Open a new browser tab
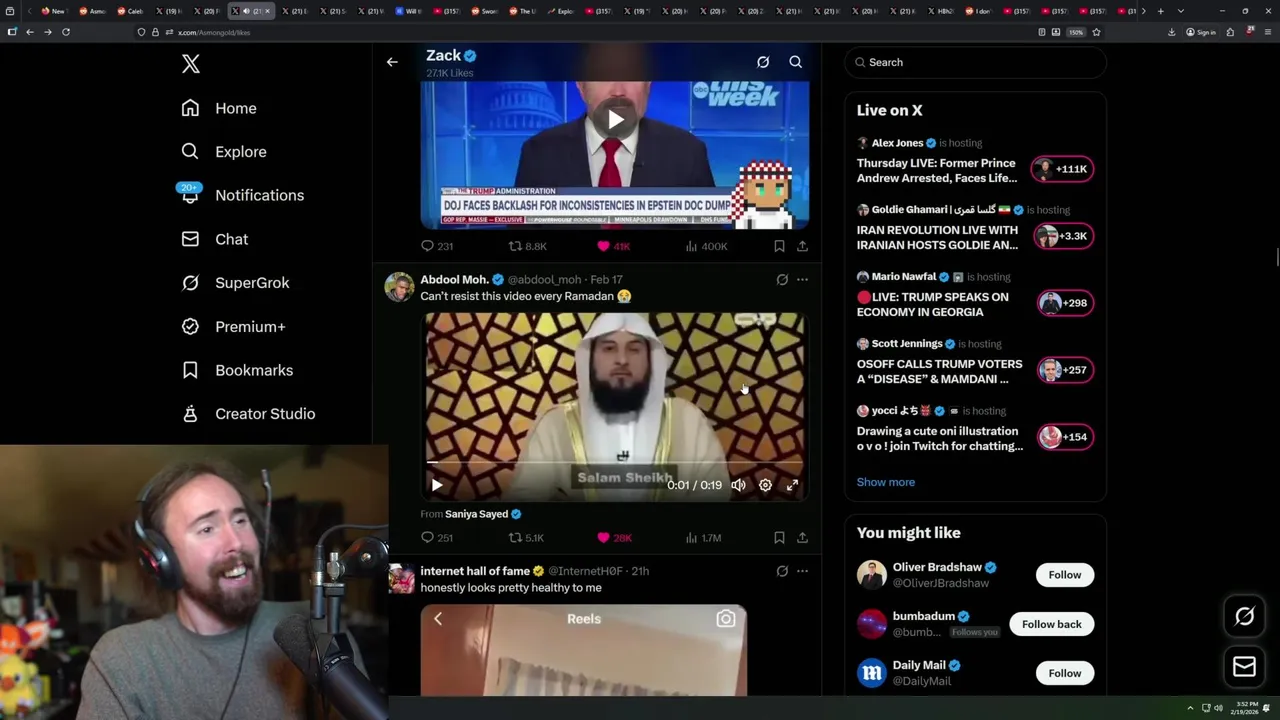This screenshot has width=1280, height=720. click(1160, 11)
